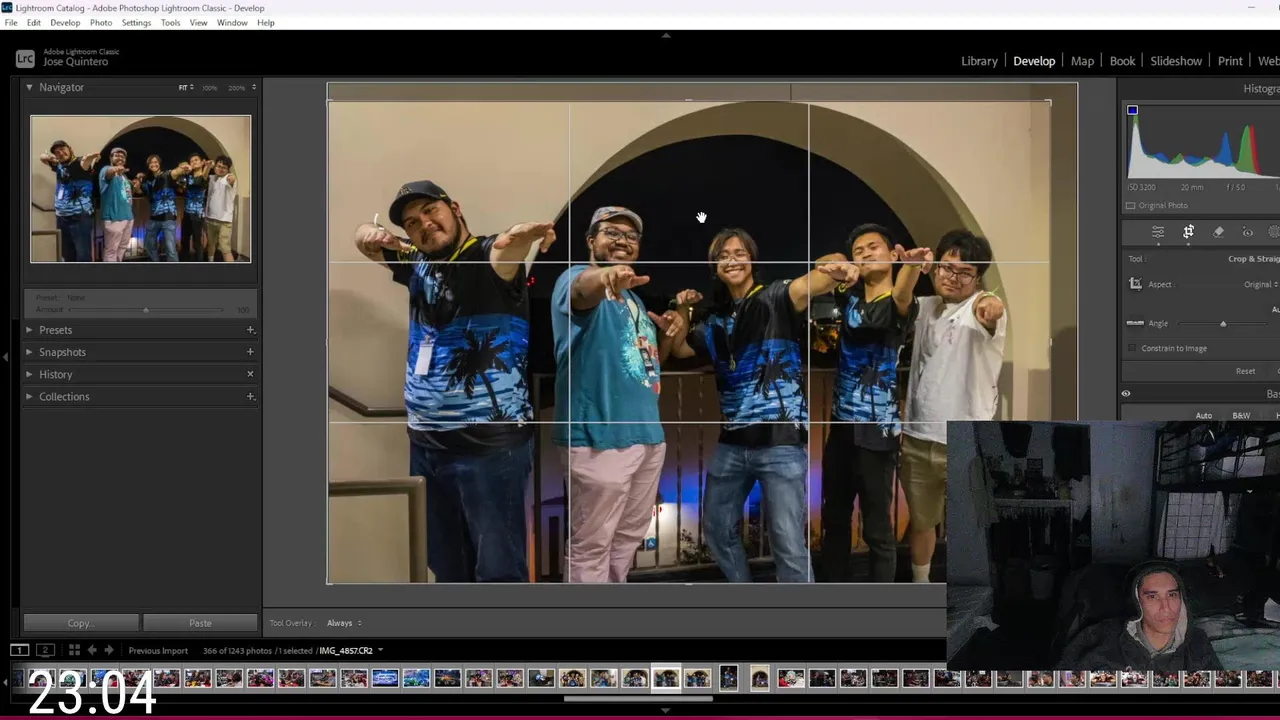The width and height of the screenshot is (1280, 720).
Task: Open the Tools menu
Action: point(171,22)
